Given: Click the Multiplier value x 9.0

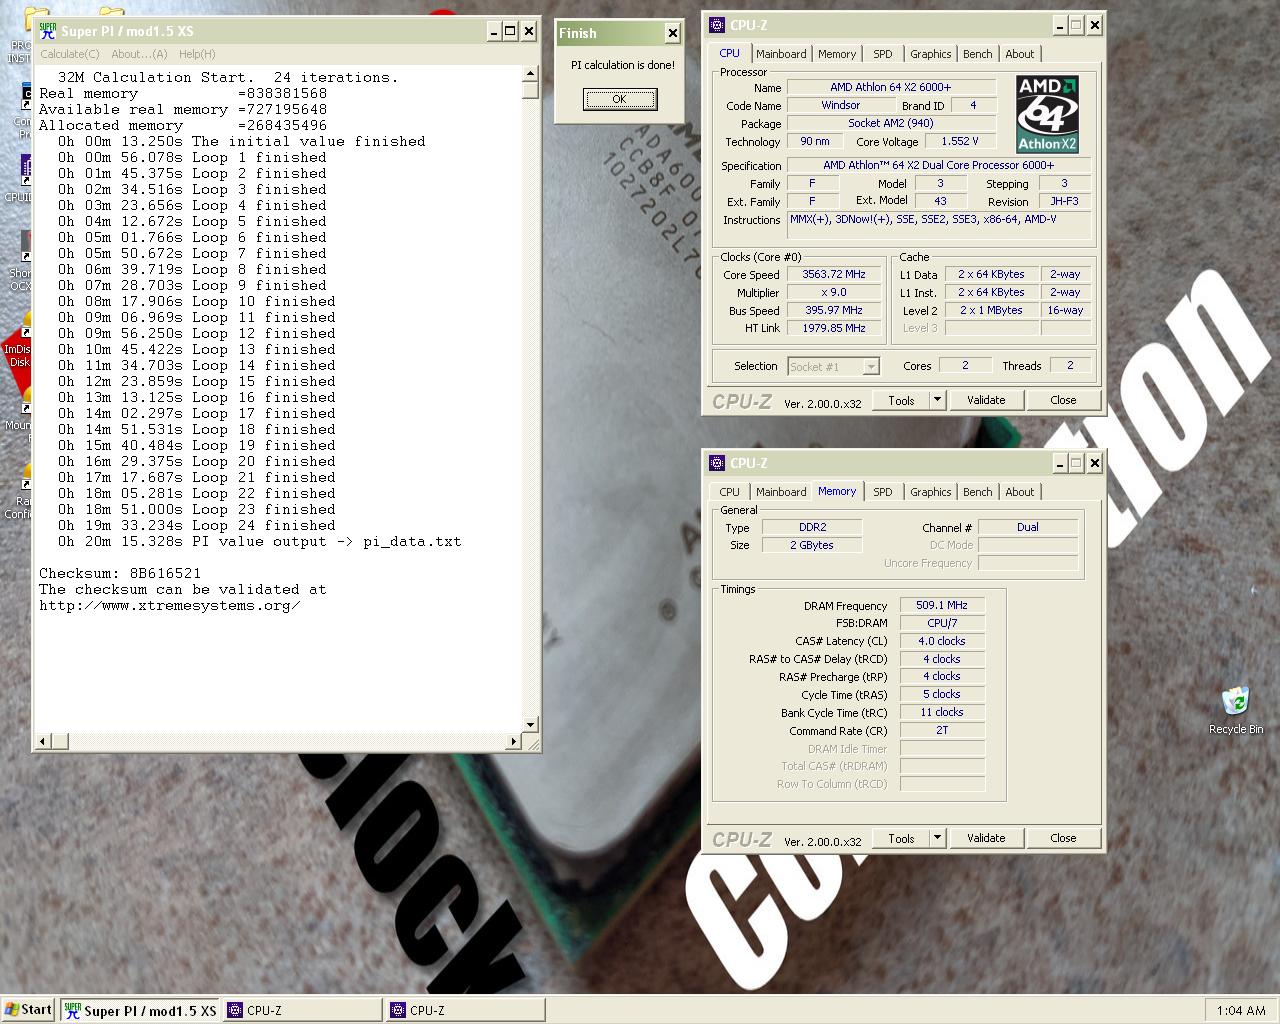Looking at the screenshot, I should (834, 293).
